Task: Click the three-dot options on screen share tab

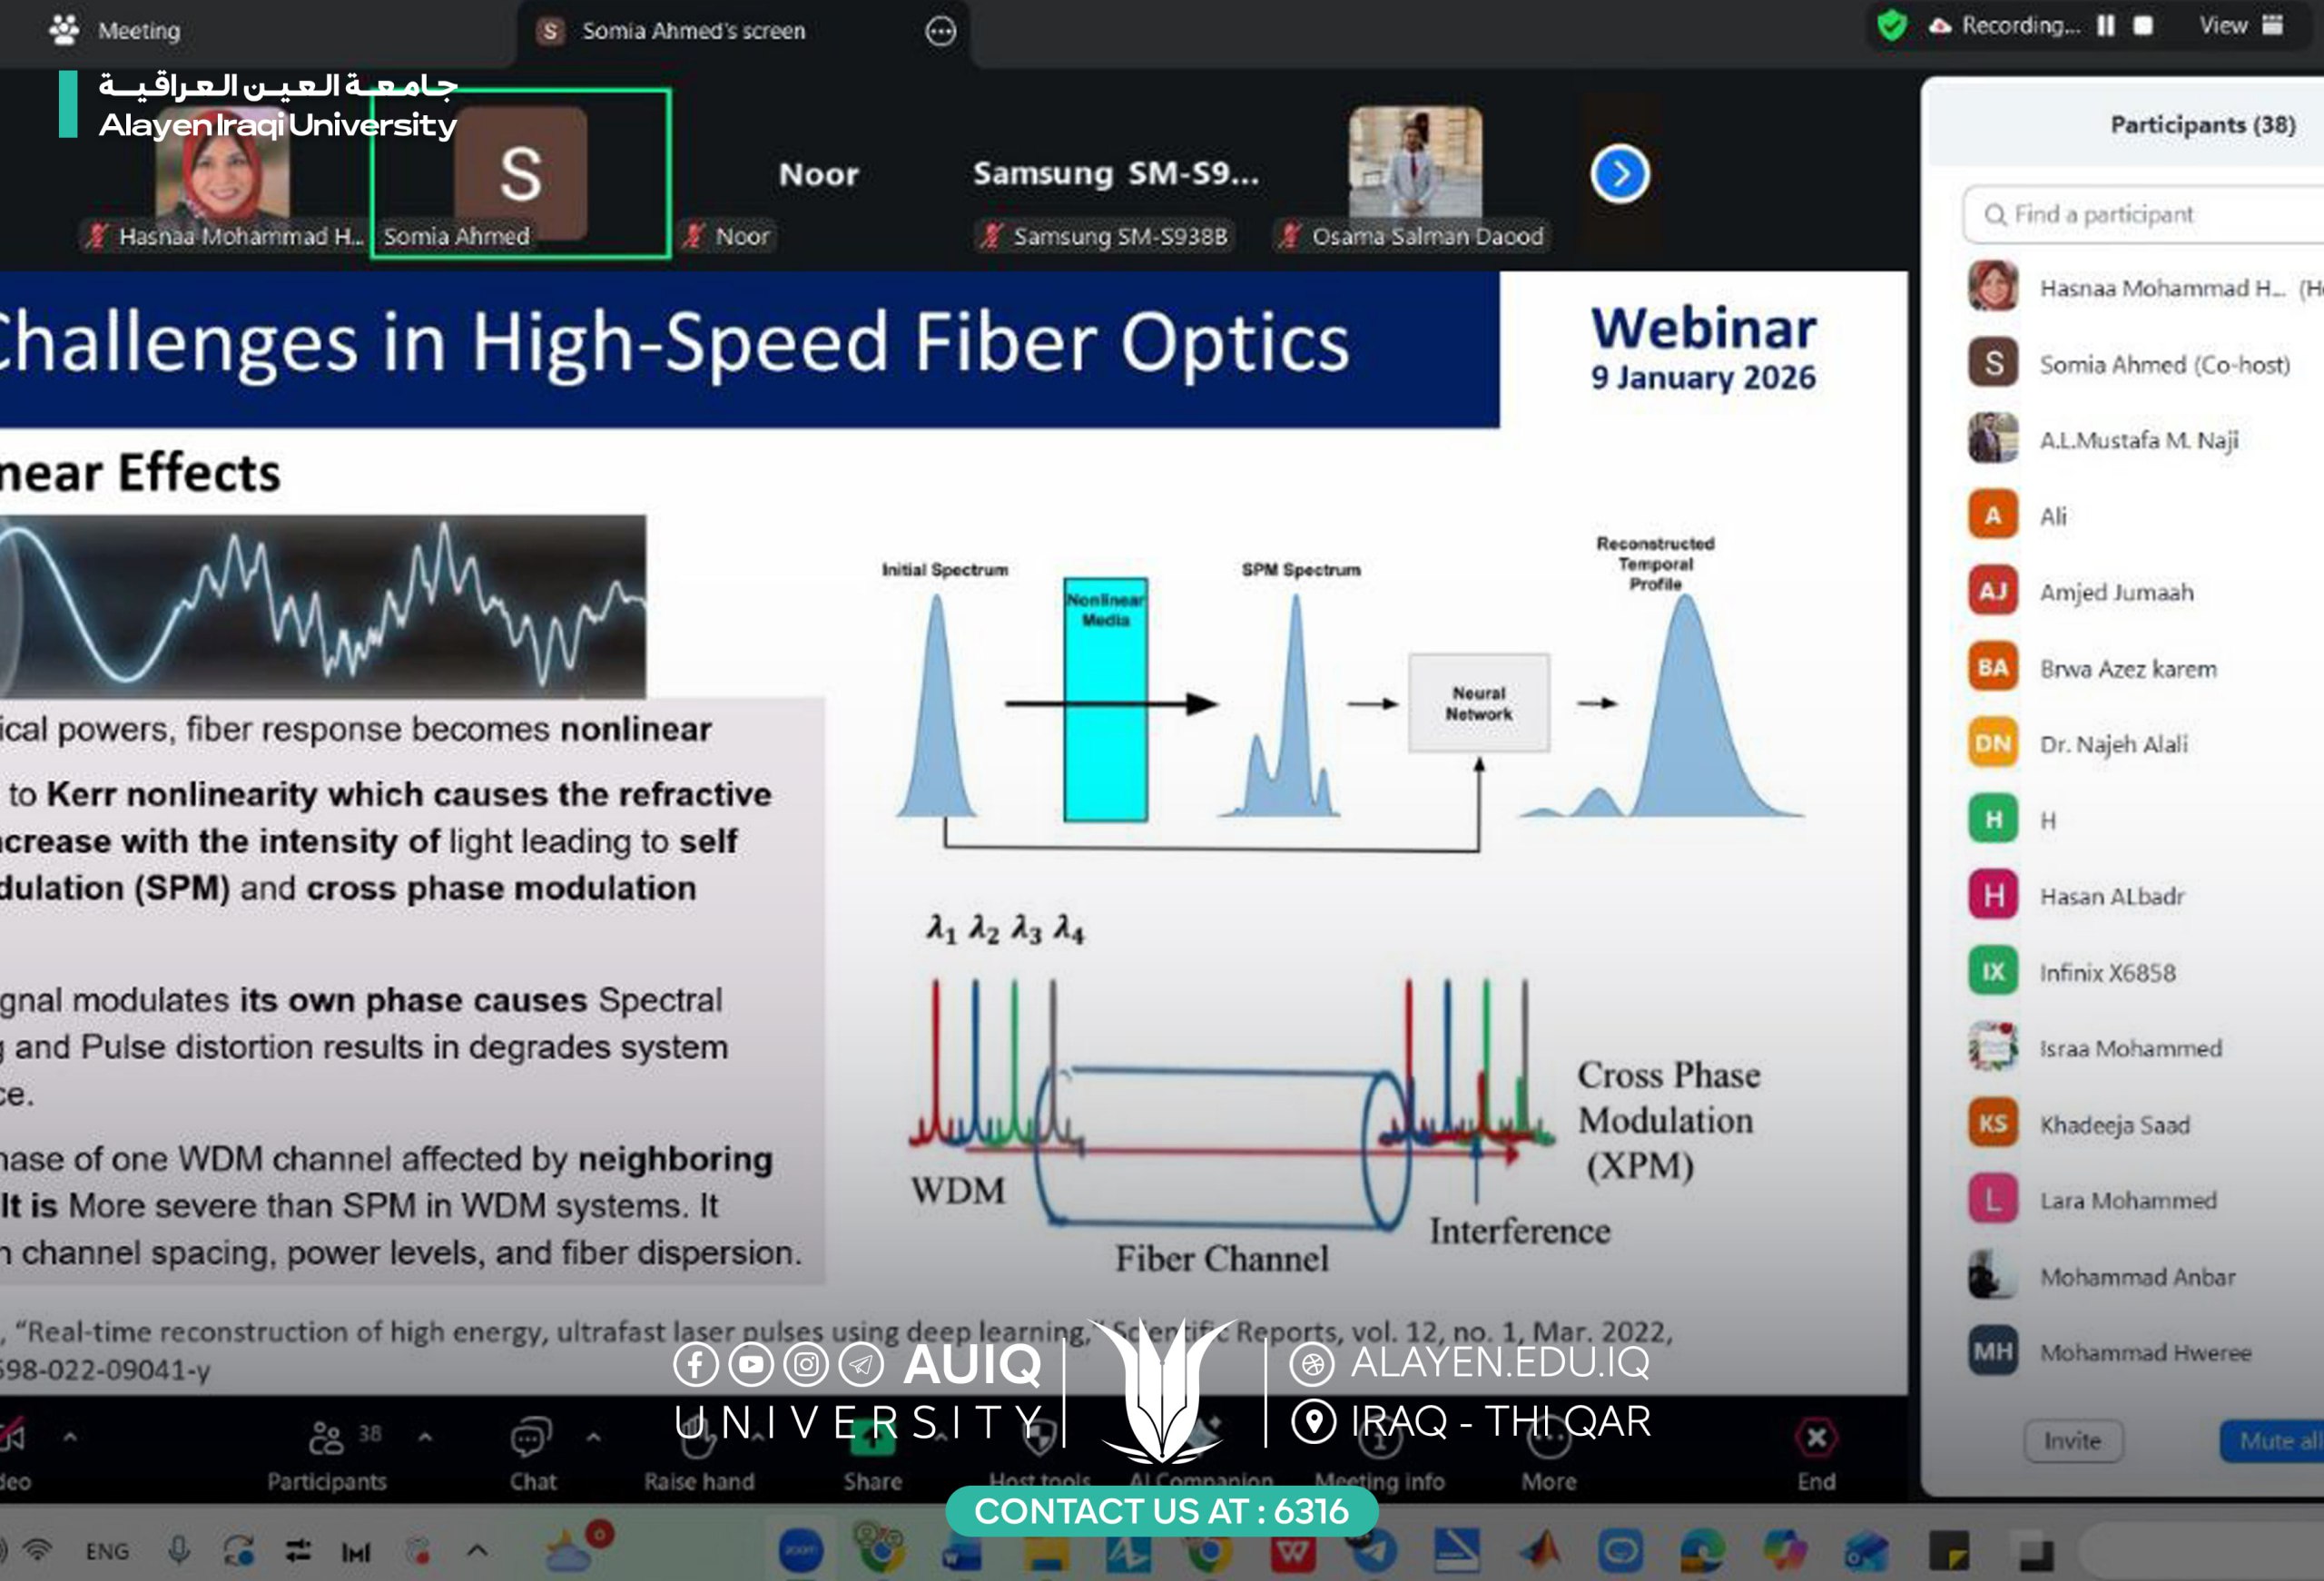Action: [x=940, y=31]
